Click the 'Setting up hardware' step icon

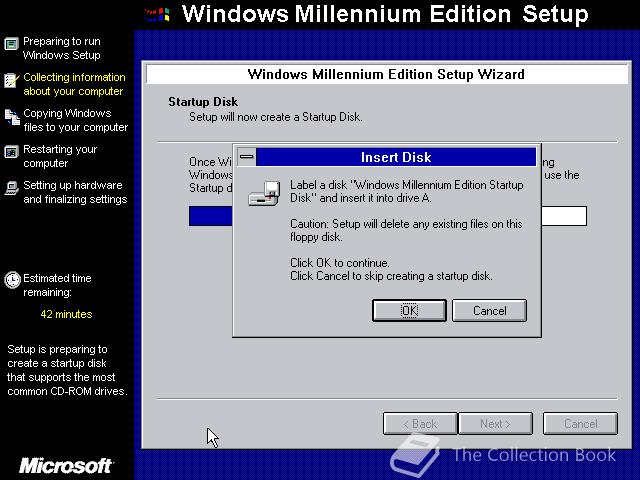(12, 188)
